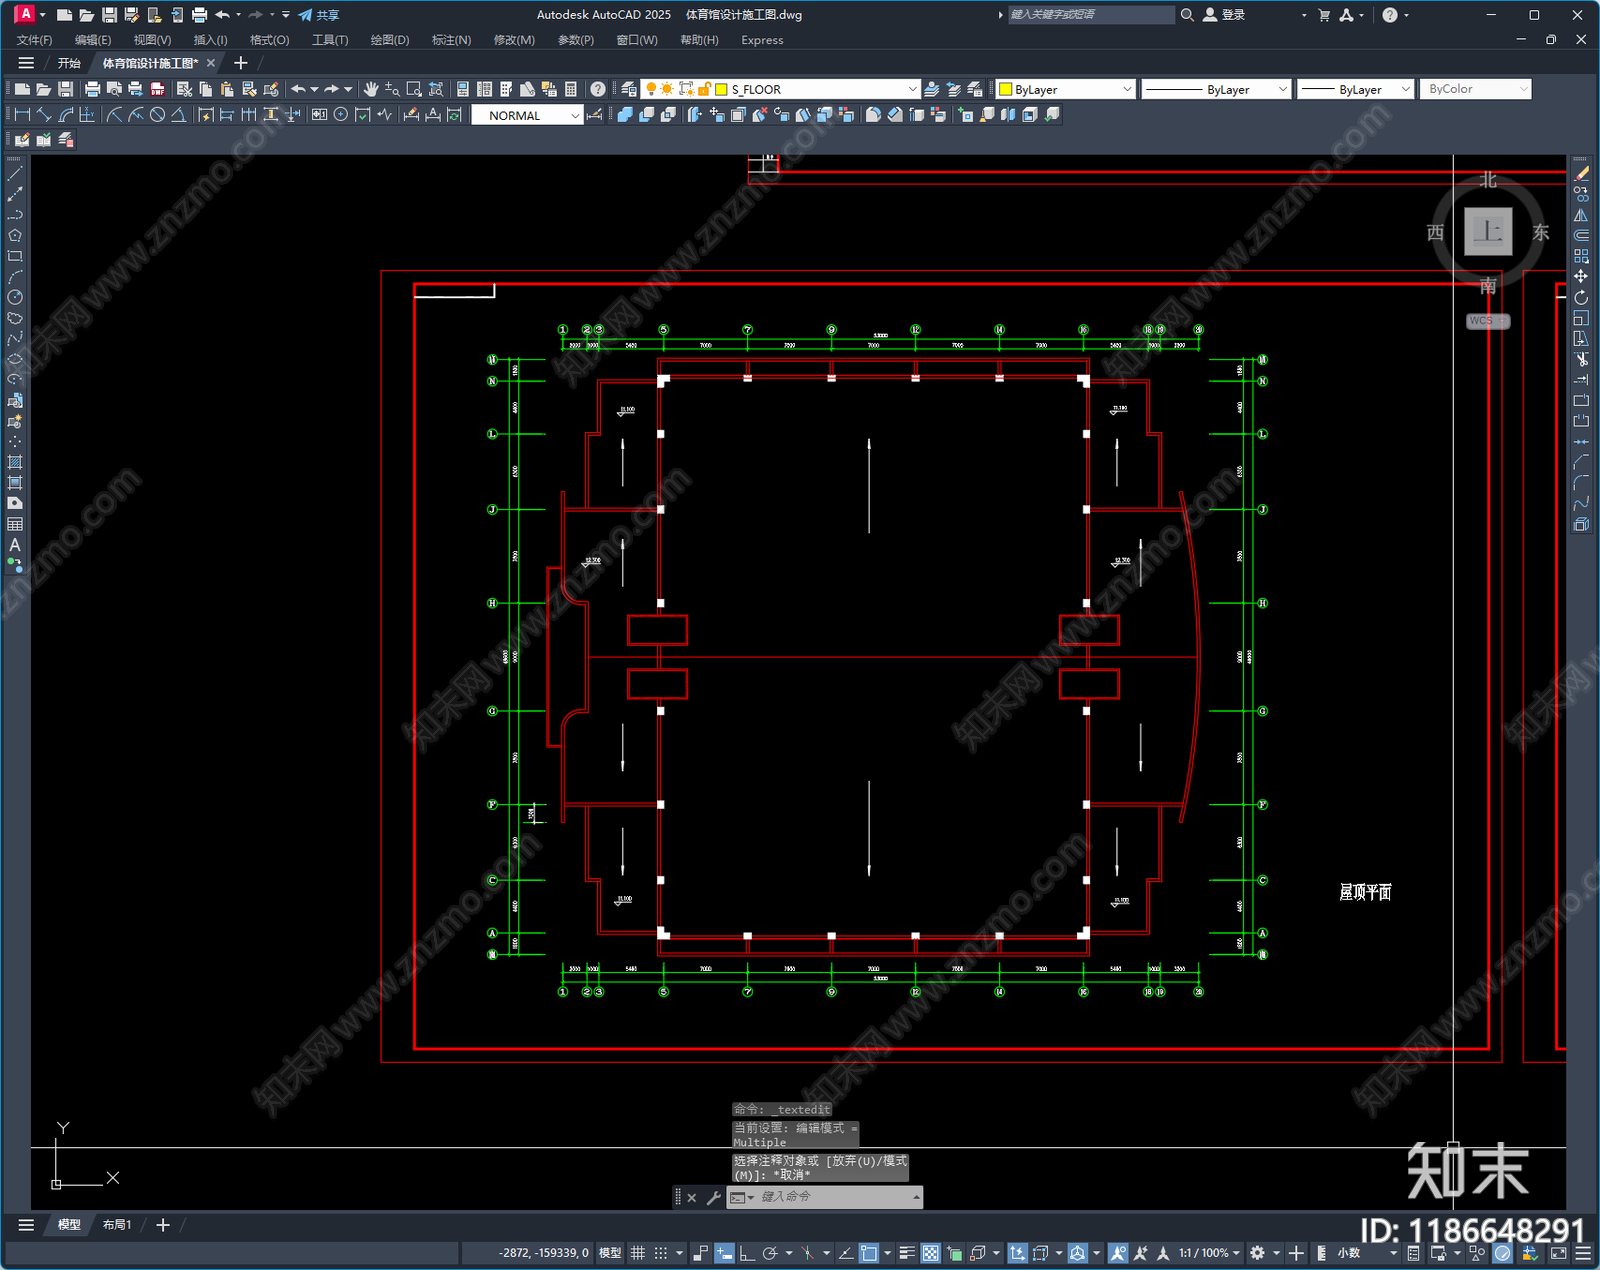Viewport: 1600px width, 1270px height.
Task: Click the yellow ByLayer color swatch
Action: (1006, 89)
